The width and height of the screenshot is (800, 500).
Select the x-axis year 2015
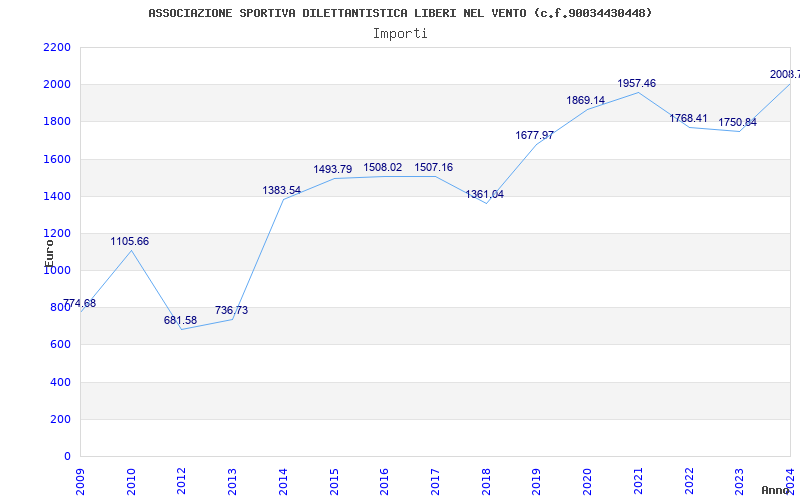click(x=334, y=481)
